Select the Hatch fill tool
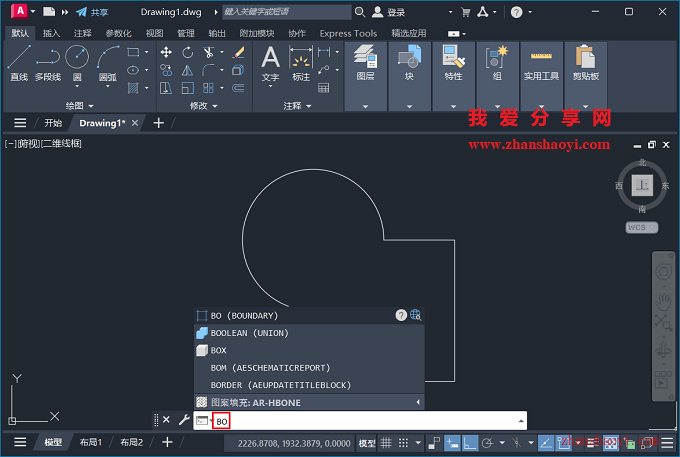Viewport: 680px width, 457px height. tap(133, 88)
